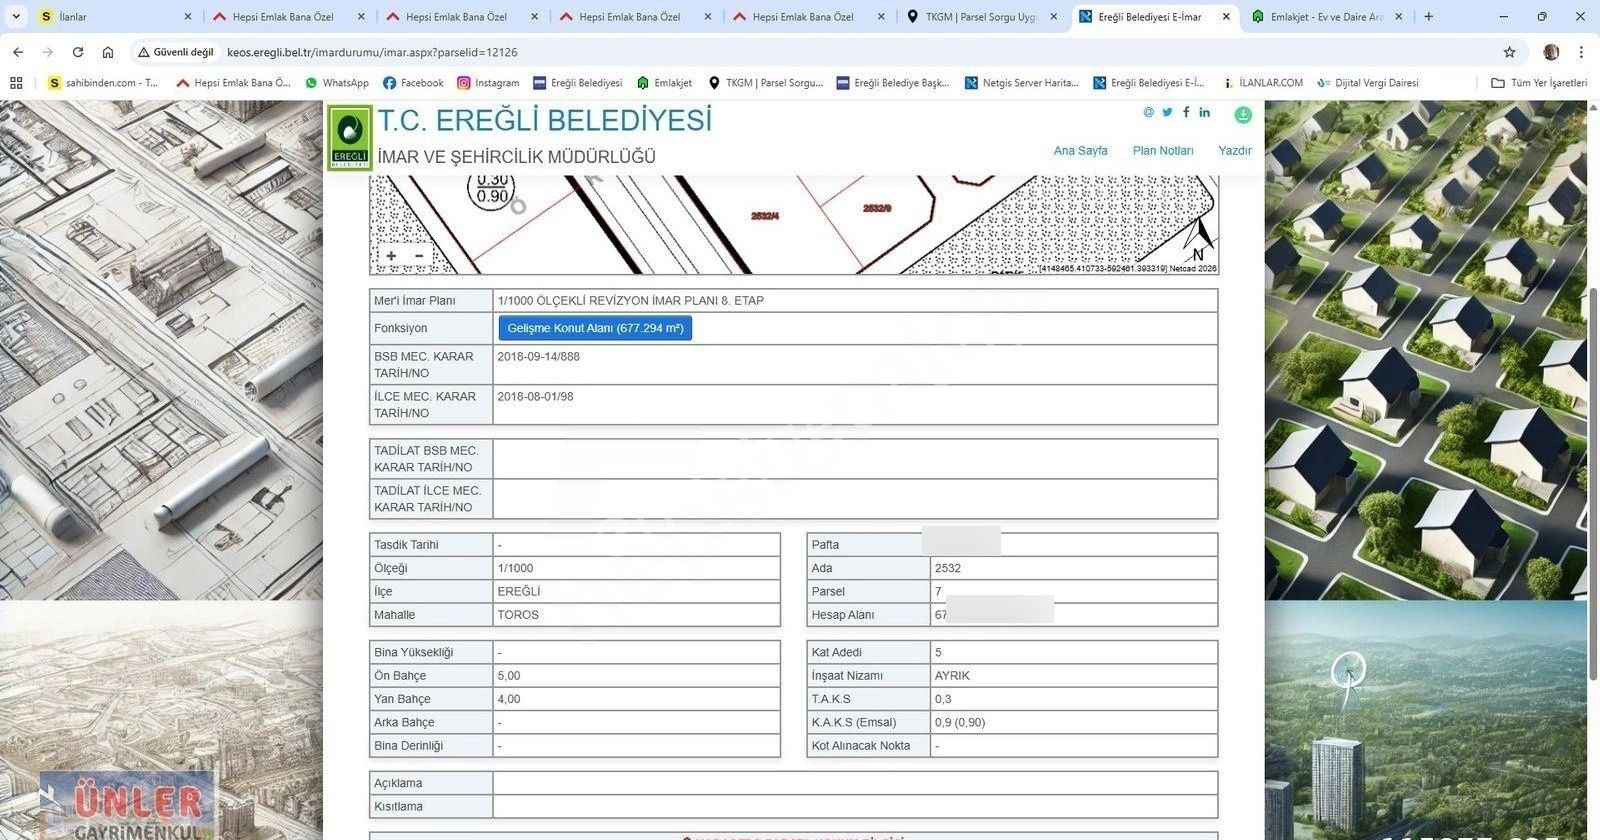The width and height of the screenshot is (1600, 840).
Task: Expand the Tüm Yer İşaretleri bookmarks folder
Action: 1538,83
